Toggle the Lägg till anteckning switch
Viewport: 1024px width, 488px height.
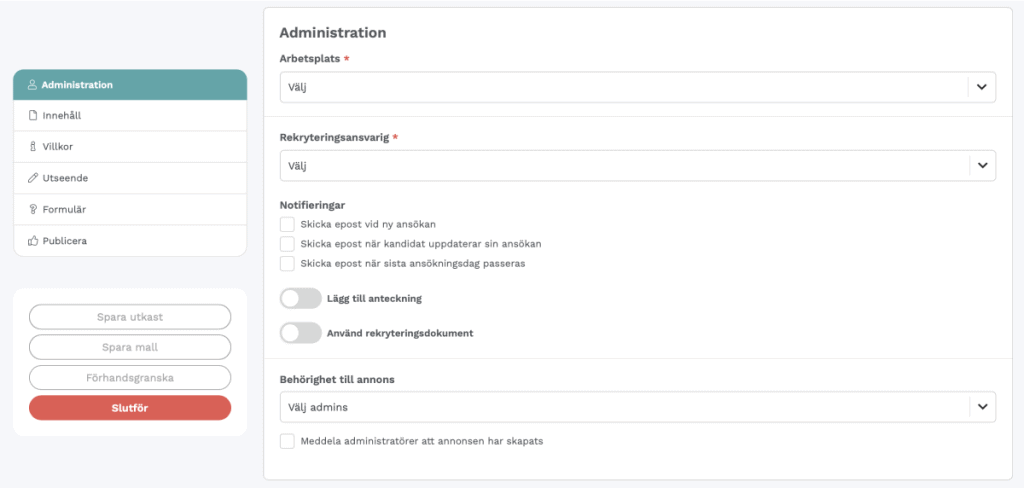tap(300, 299)
